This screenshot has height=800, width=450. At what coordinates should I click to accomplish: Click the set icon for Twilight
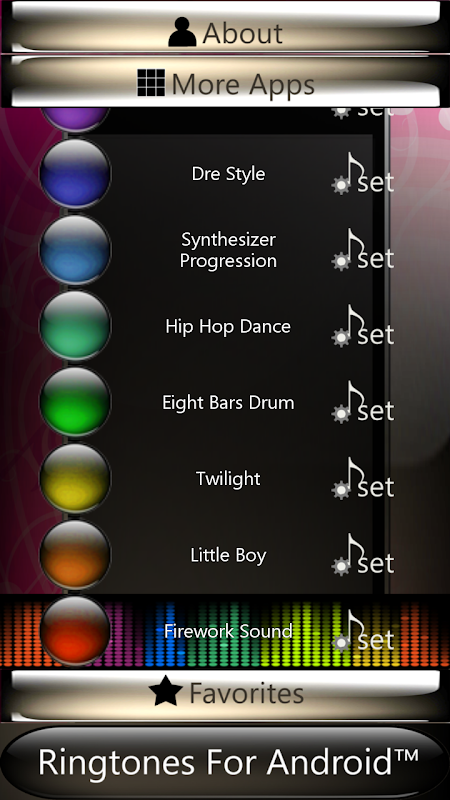tap(363, 478)
